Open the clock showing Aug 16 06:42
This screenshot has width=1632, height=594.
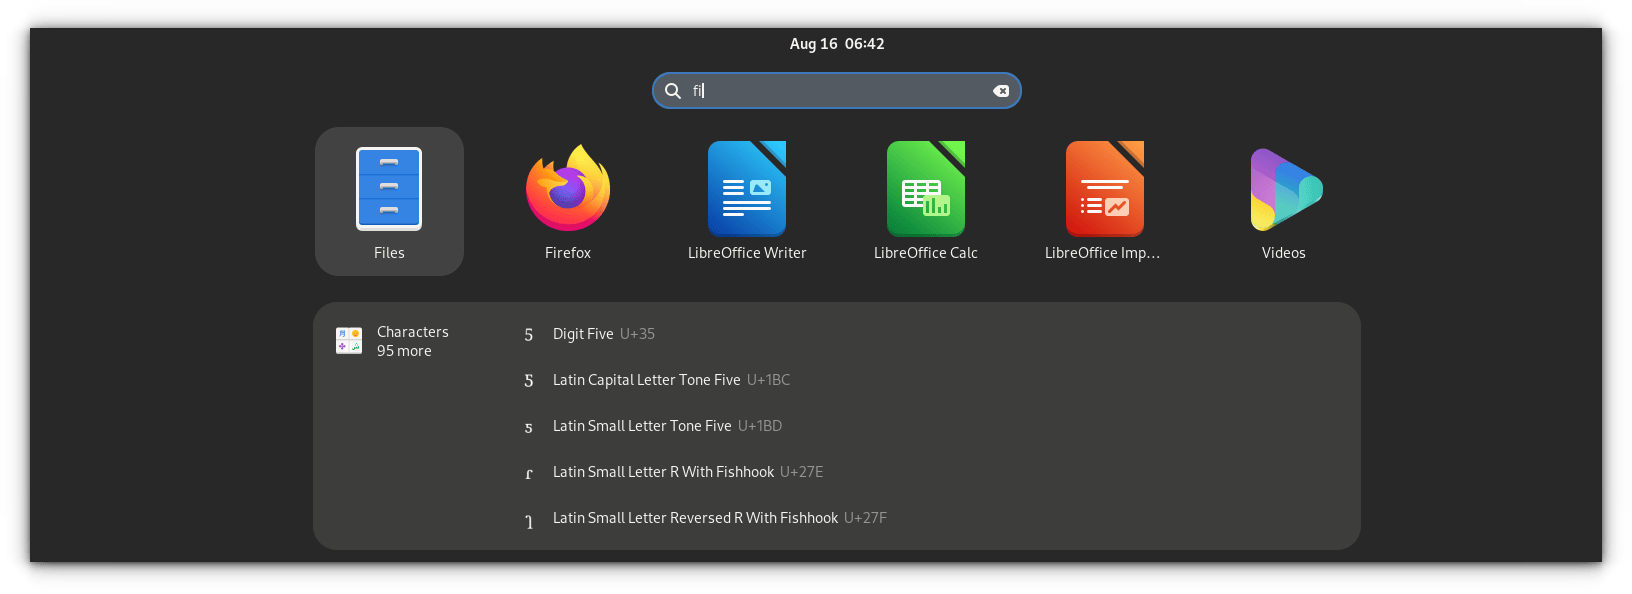point(837,44)
